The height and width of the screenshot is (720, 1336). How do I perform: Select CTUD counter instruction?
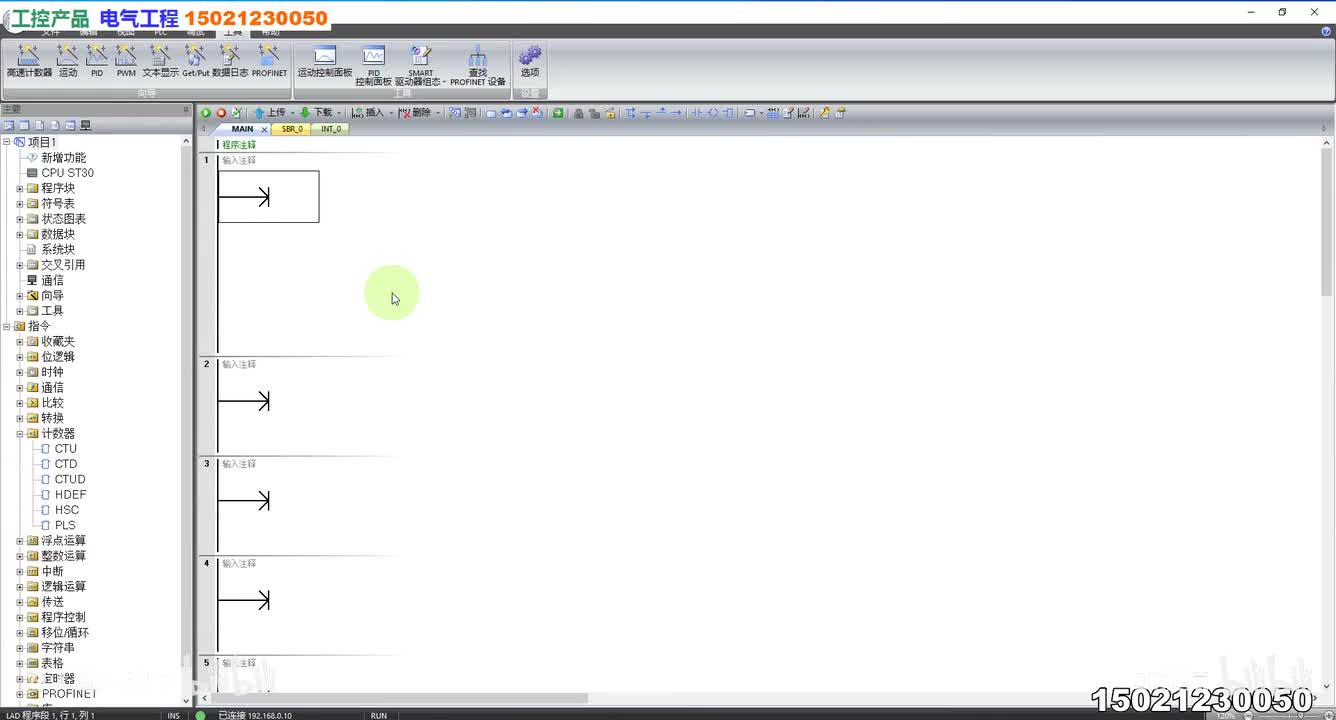tap(70, 480)
